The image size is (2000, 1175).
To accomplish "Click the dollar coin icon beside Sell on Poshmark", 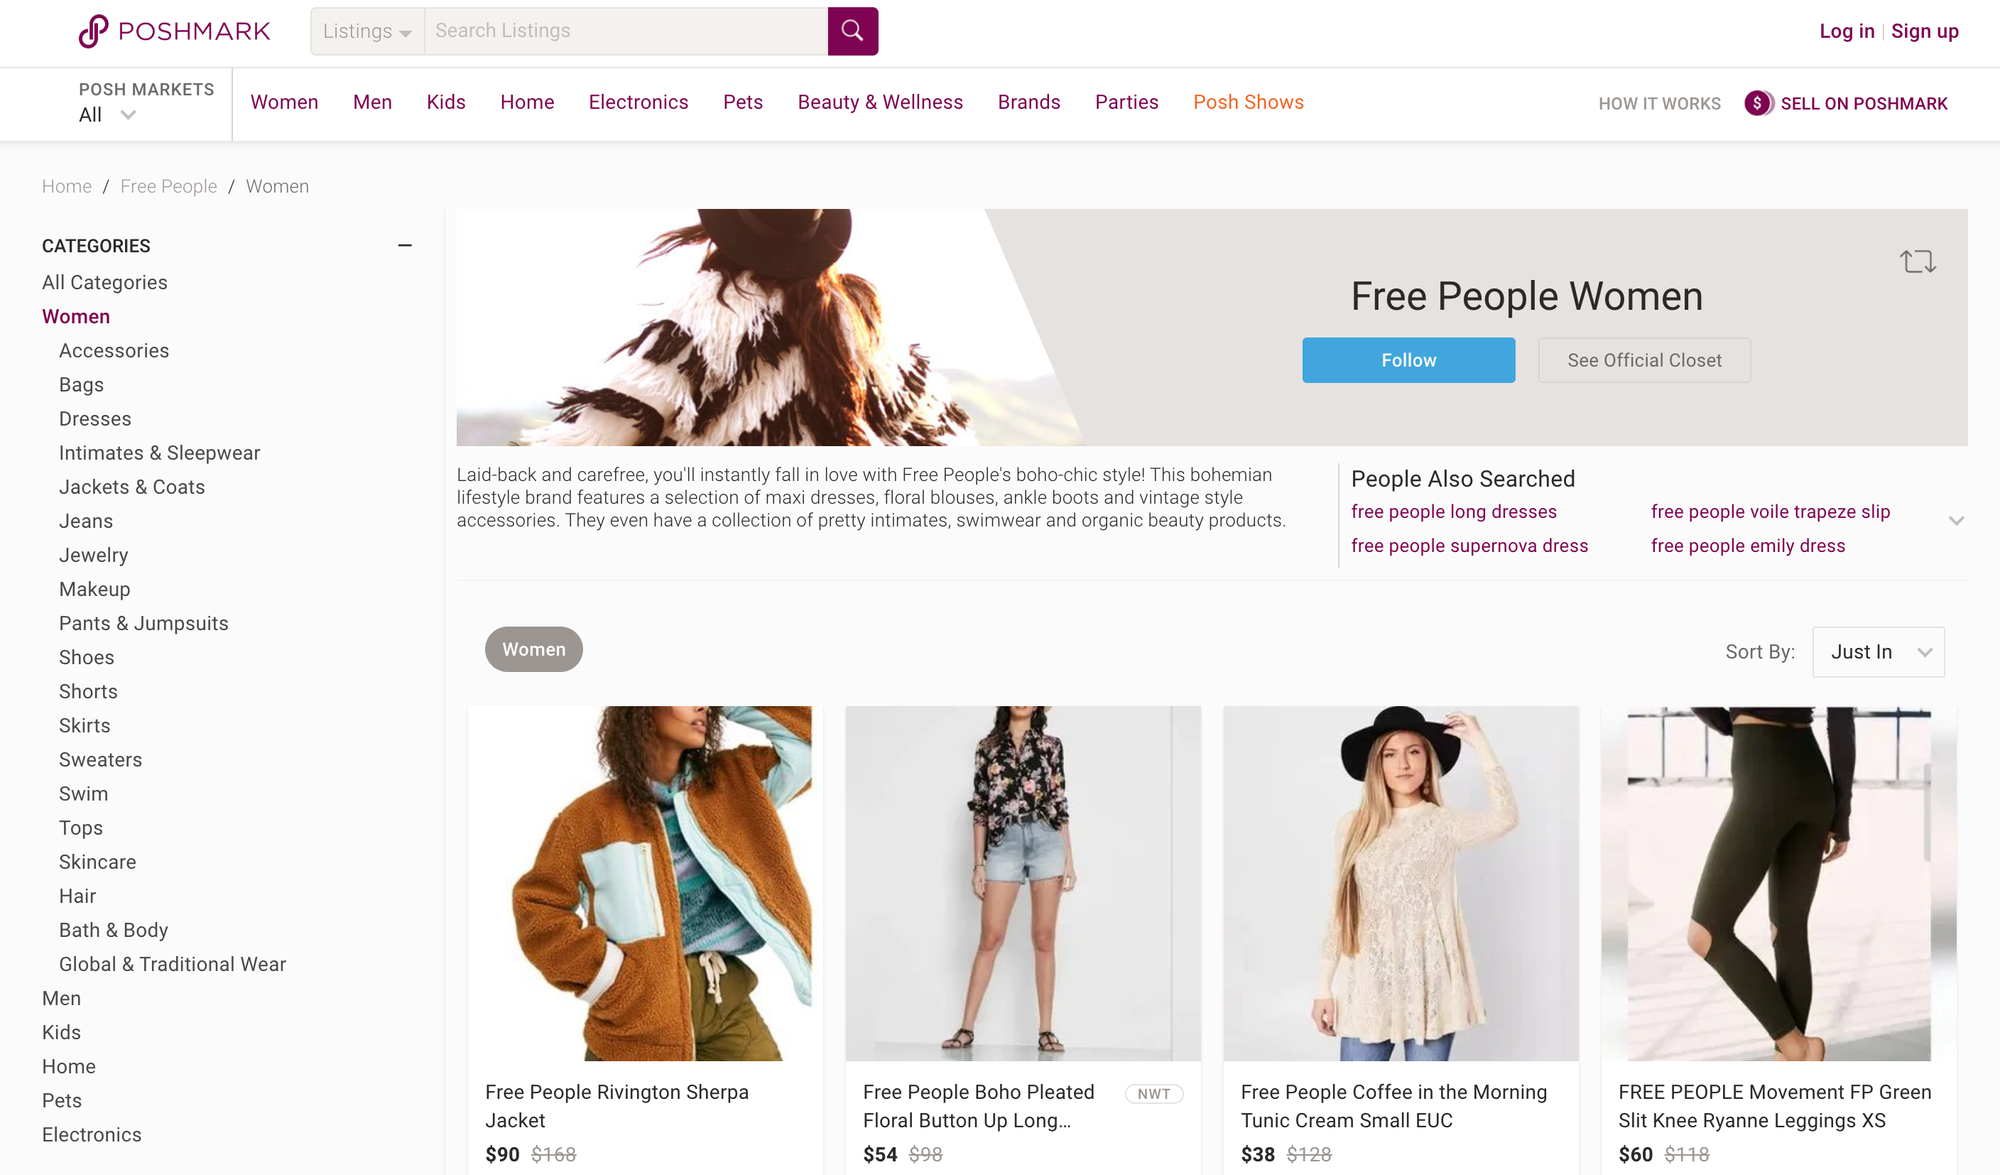I will (1757, 103).
